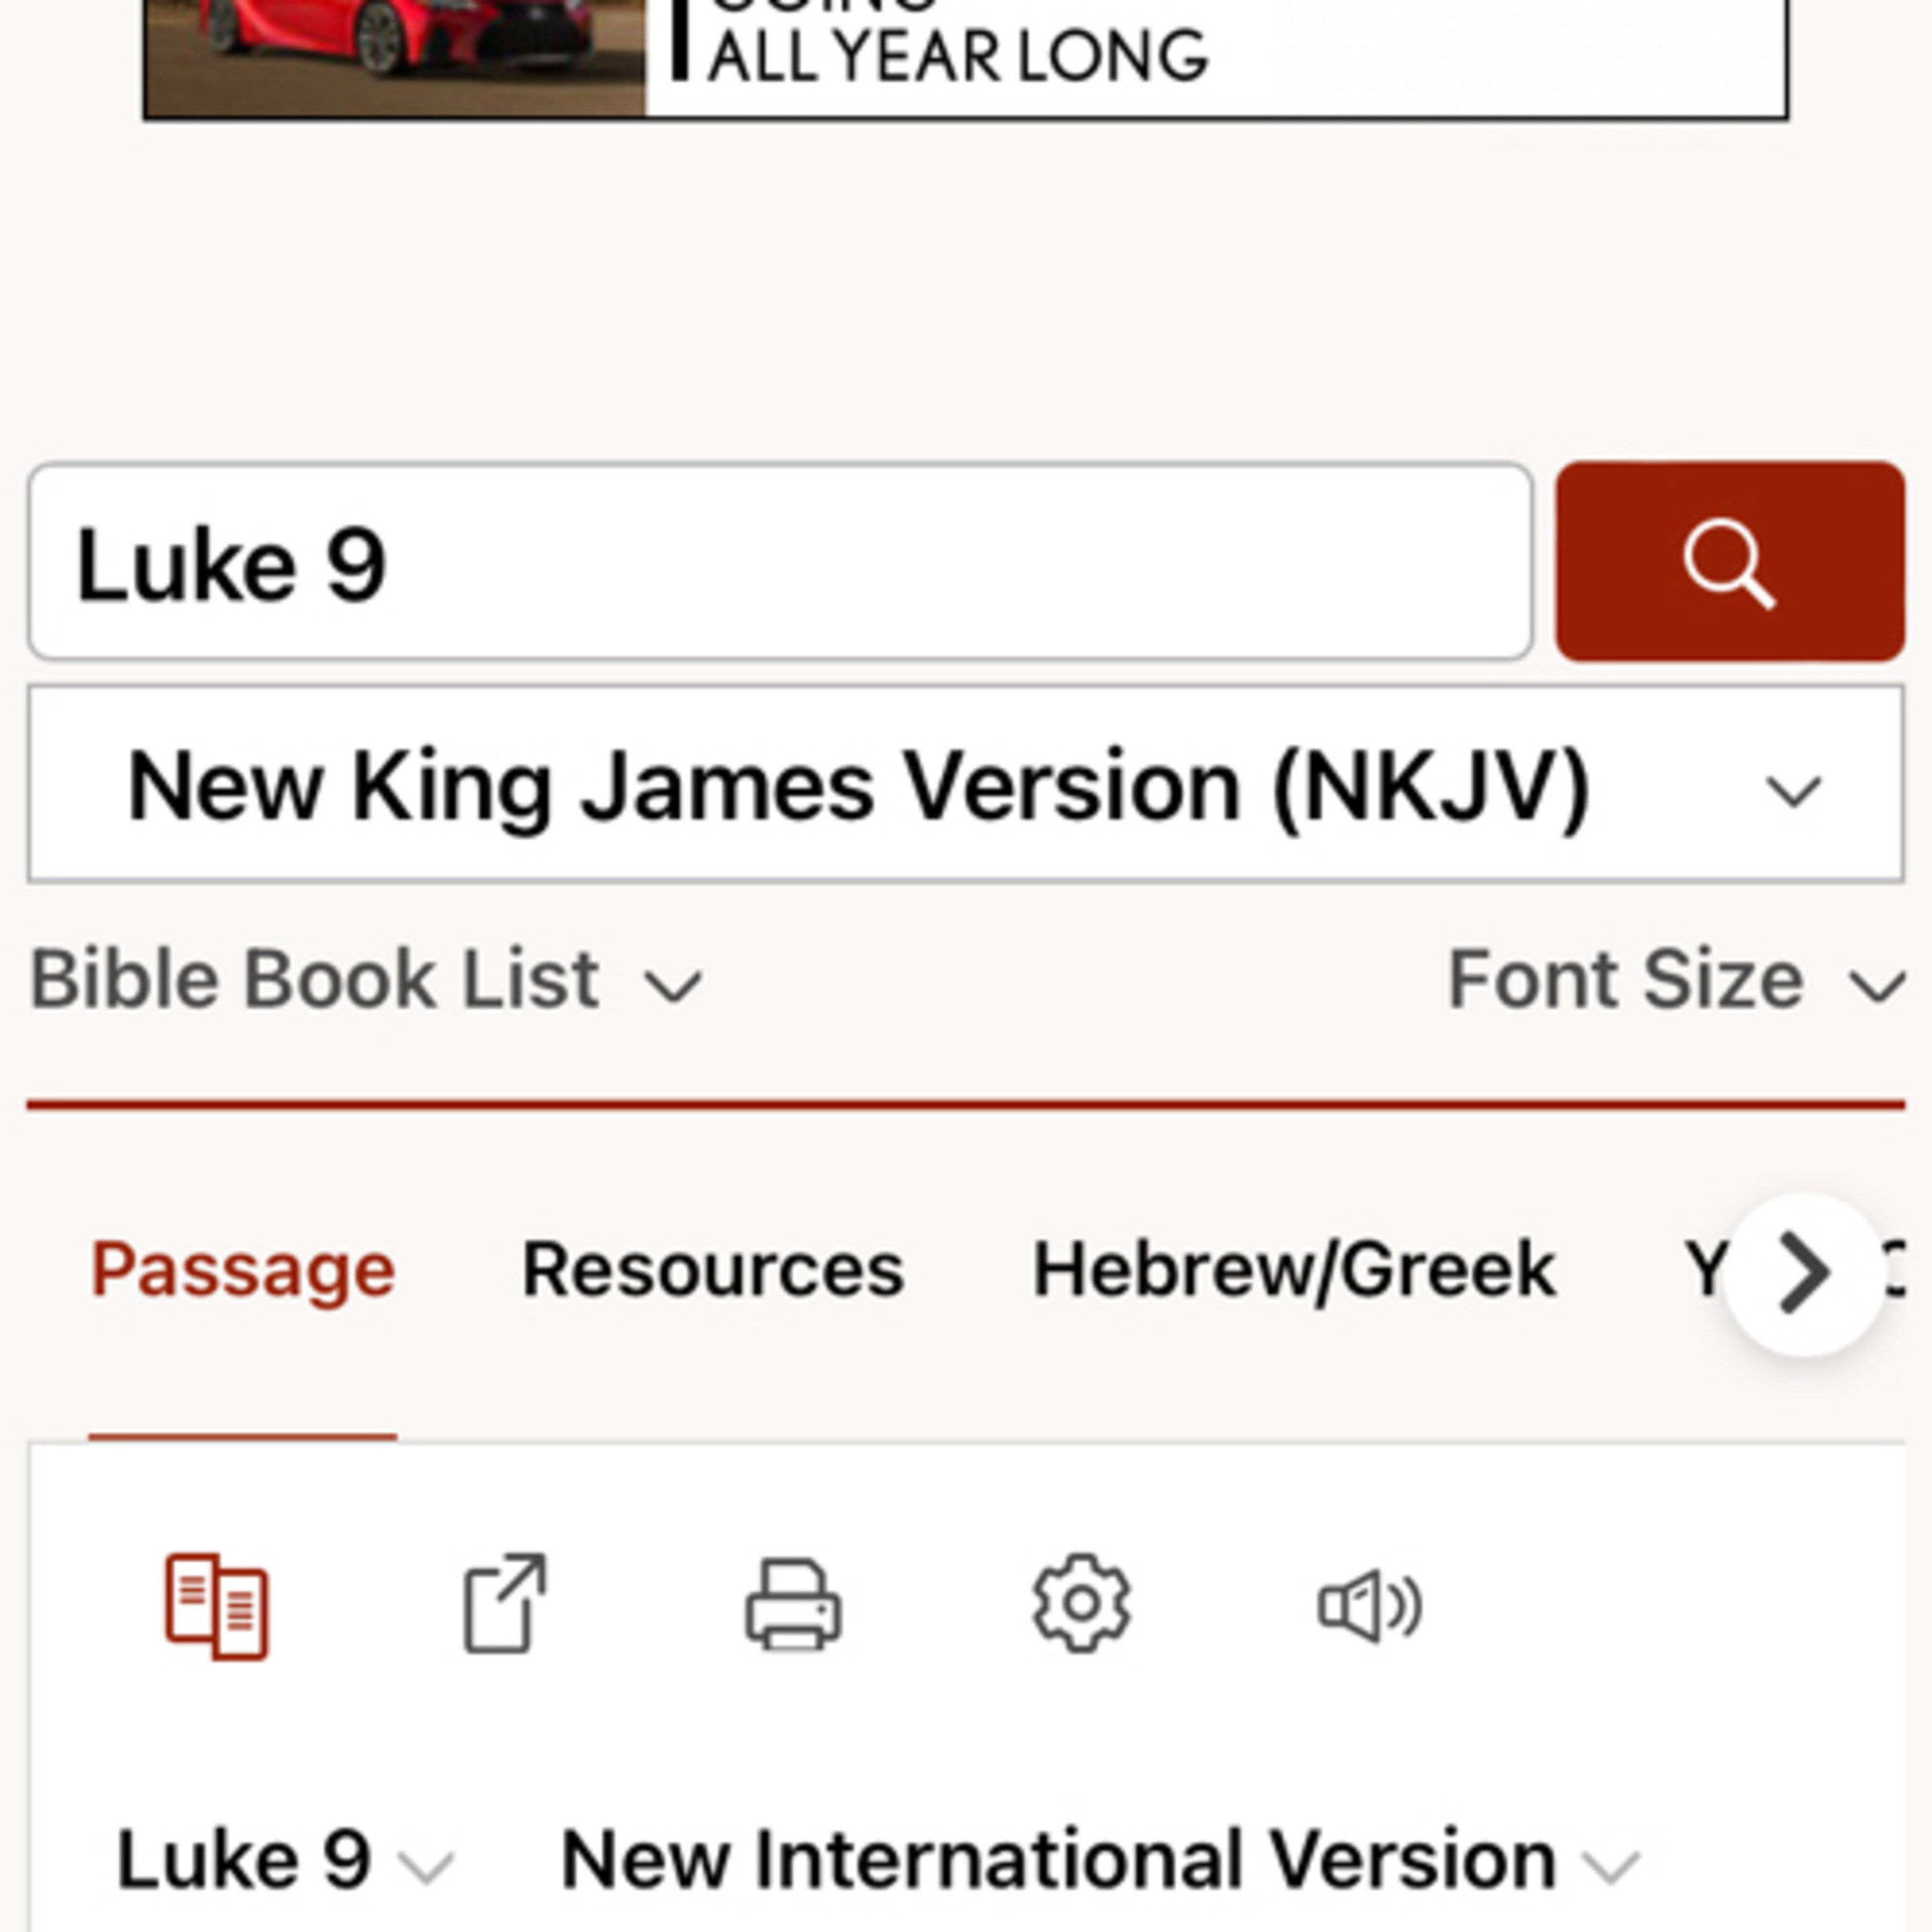Open page options gear icon

click(1081, 1604)
